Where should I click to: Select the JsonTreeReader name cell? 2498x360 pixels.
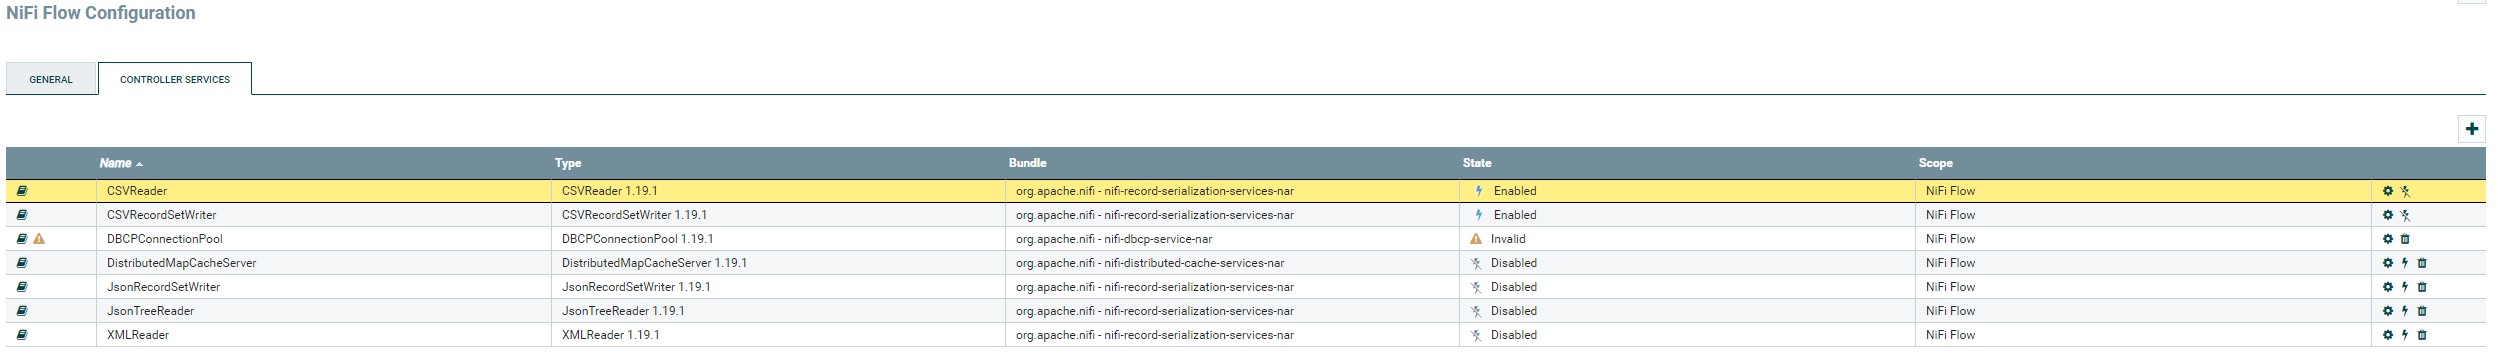point(323,311)
